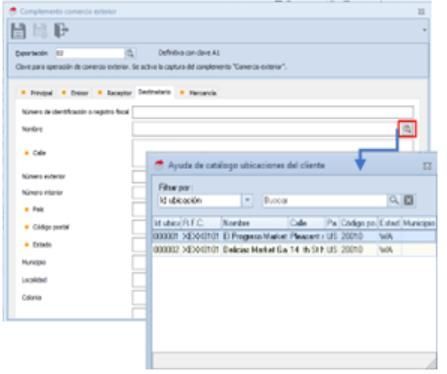Click the exit door icon in toolbar
This screenshot has height=374, width=447.
coord(62,30)
